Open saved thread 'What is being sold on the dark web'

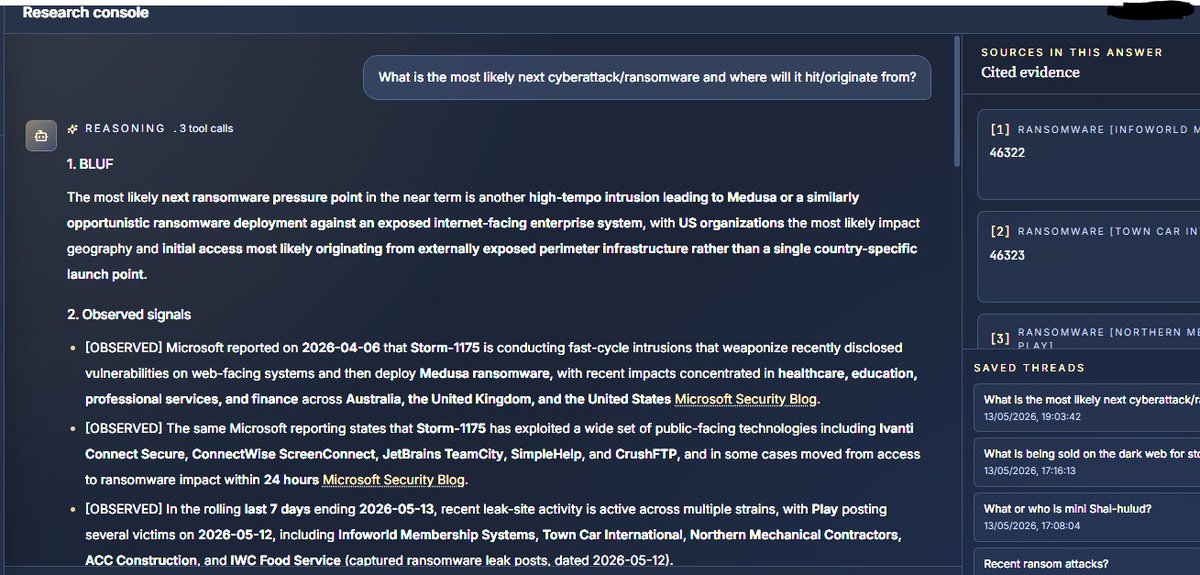coord(1086,461)
